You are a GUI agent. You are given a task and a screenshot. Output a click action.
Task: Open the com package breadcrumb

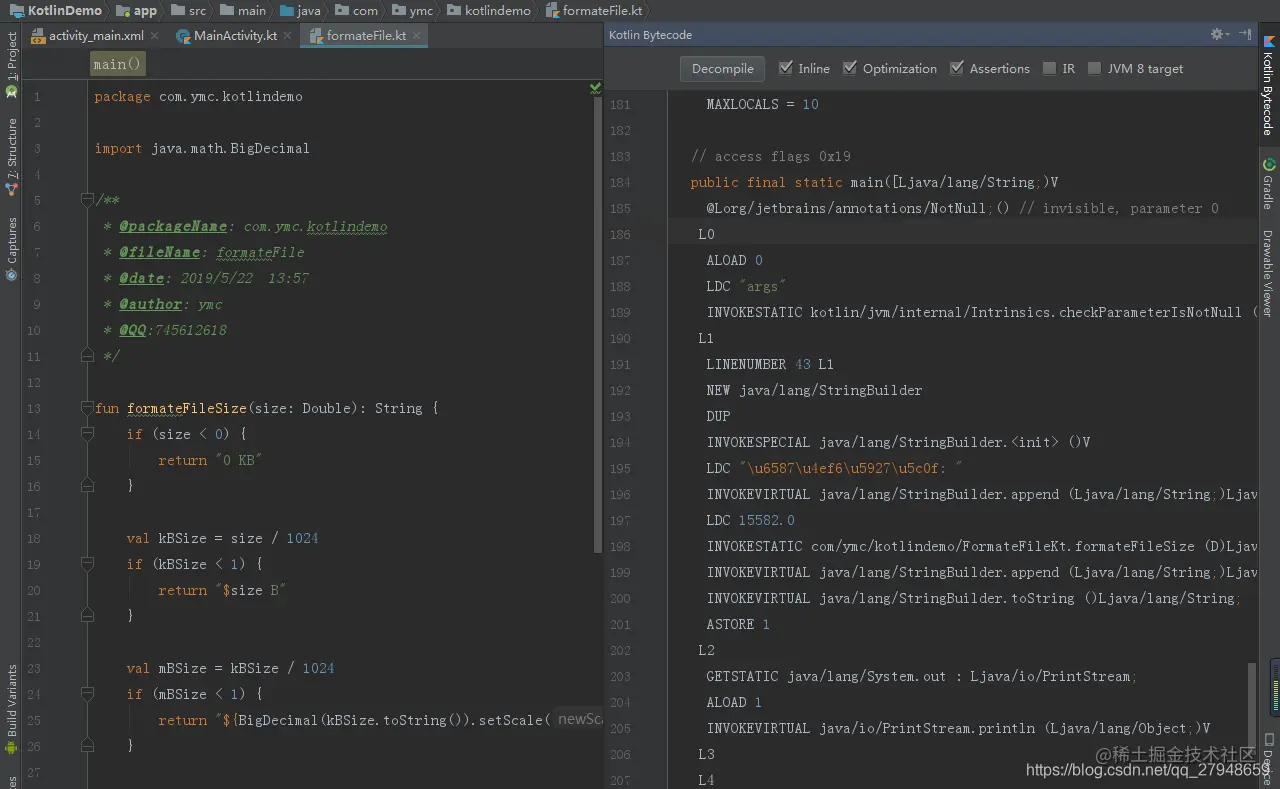357,10
